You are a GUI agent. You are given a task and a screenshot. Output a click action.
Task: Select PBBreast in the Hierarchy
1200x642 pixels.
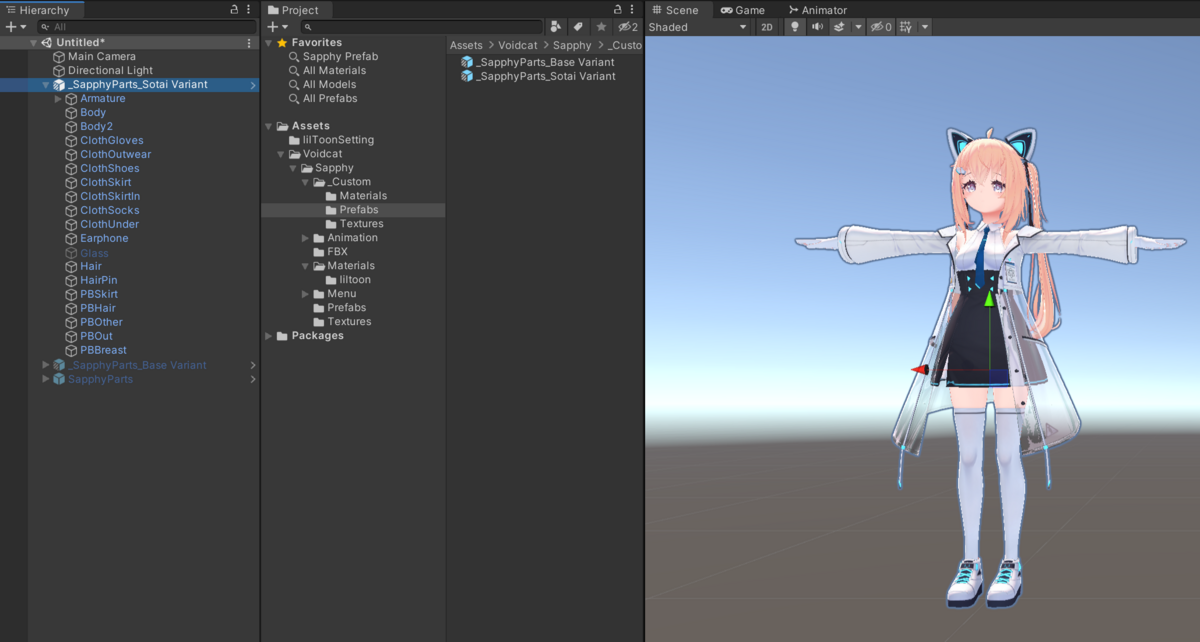click(103, 351)
